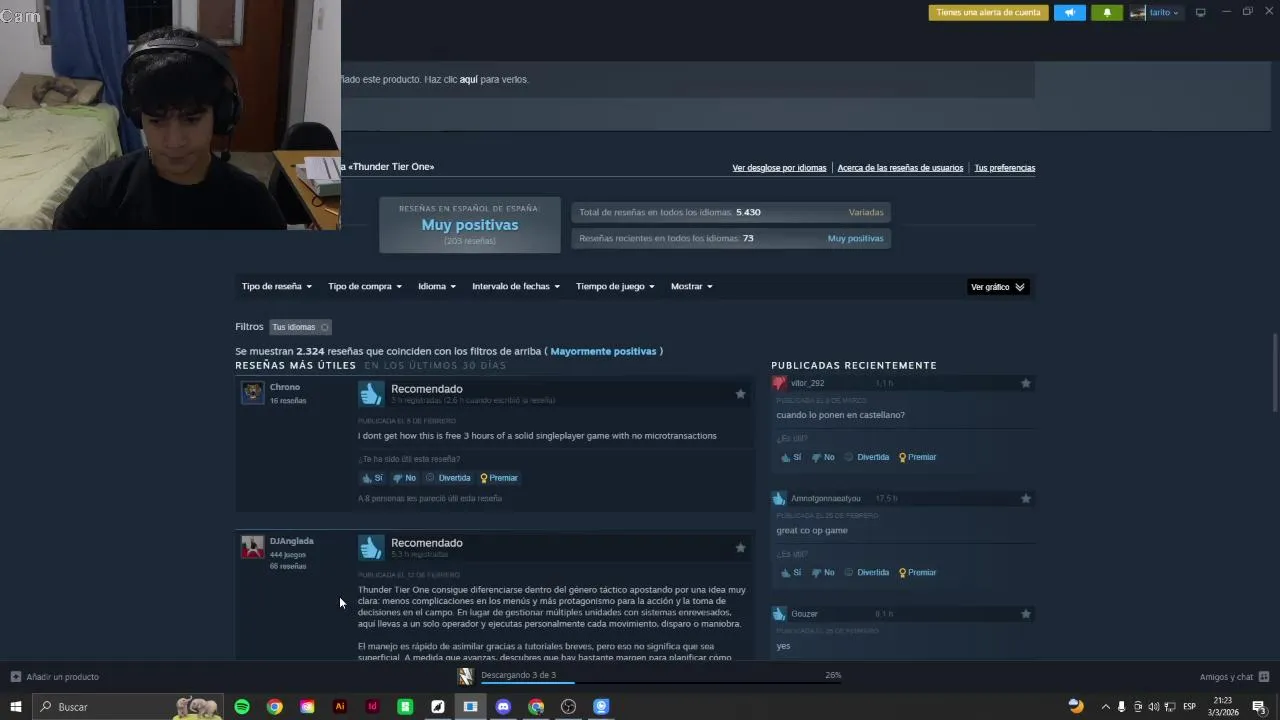This screenshot has height=720, width=1280.
Task: Open Ver desglose por idiomas link
Action: 779,168
